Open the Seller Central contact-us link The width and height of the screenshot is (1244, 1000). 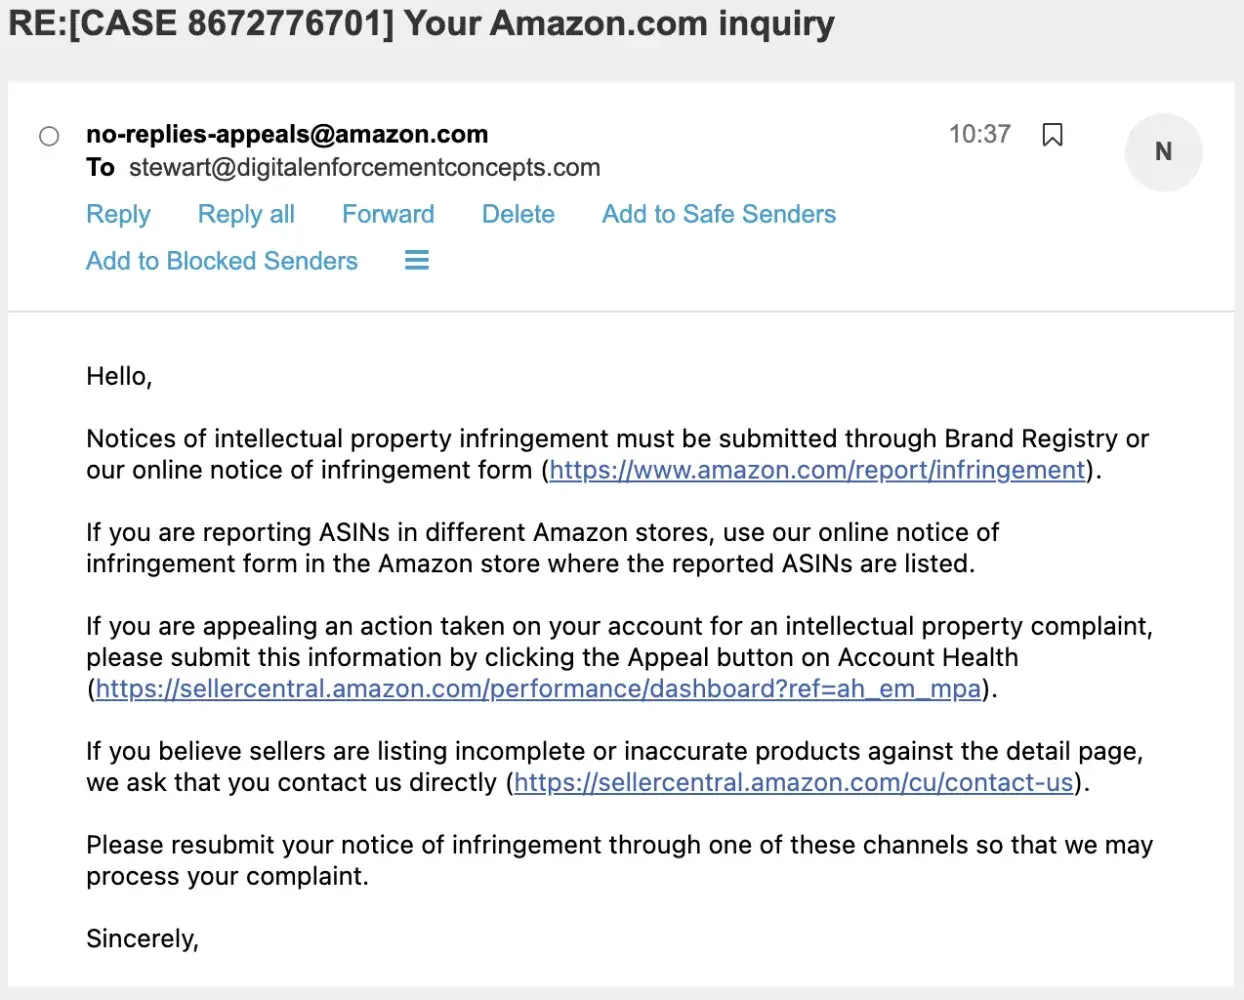click(794, 783)
